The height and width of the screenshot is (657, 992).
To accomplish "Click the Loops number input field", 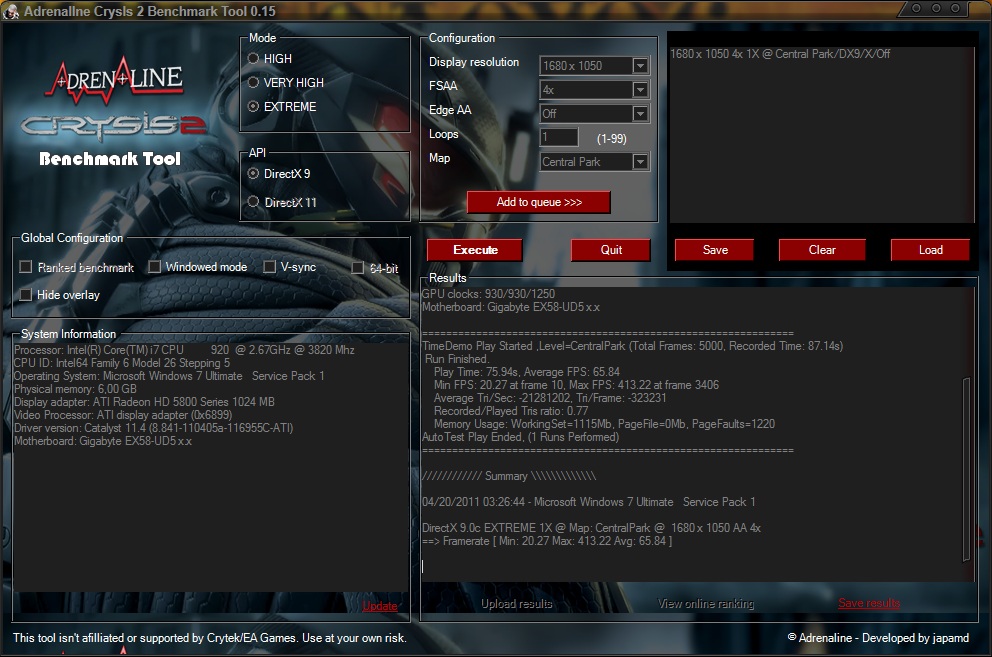I will (559, 137).
